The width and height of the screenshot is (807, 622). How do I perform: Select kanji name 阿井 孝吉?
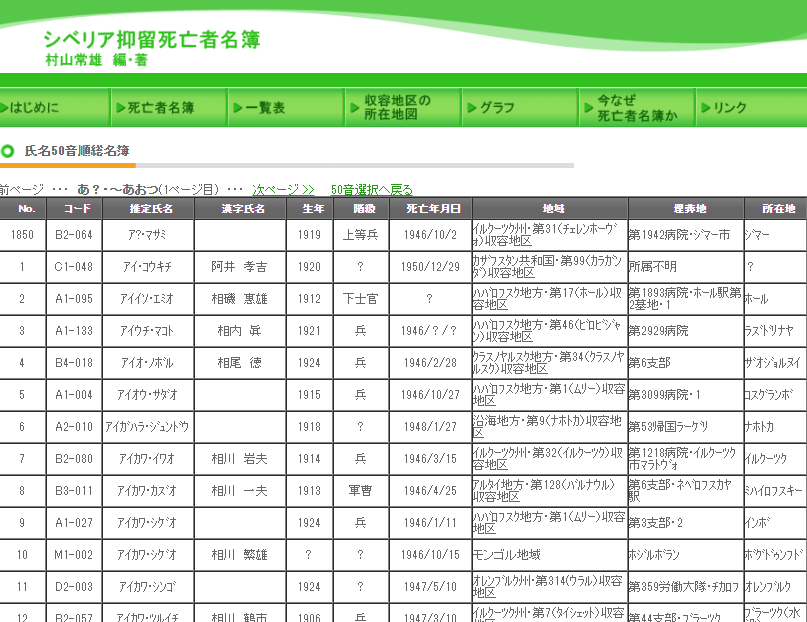tap(240, 267)
